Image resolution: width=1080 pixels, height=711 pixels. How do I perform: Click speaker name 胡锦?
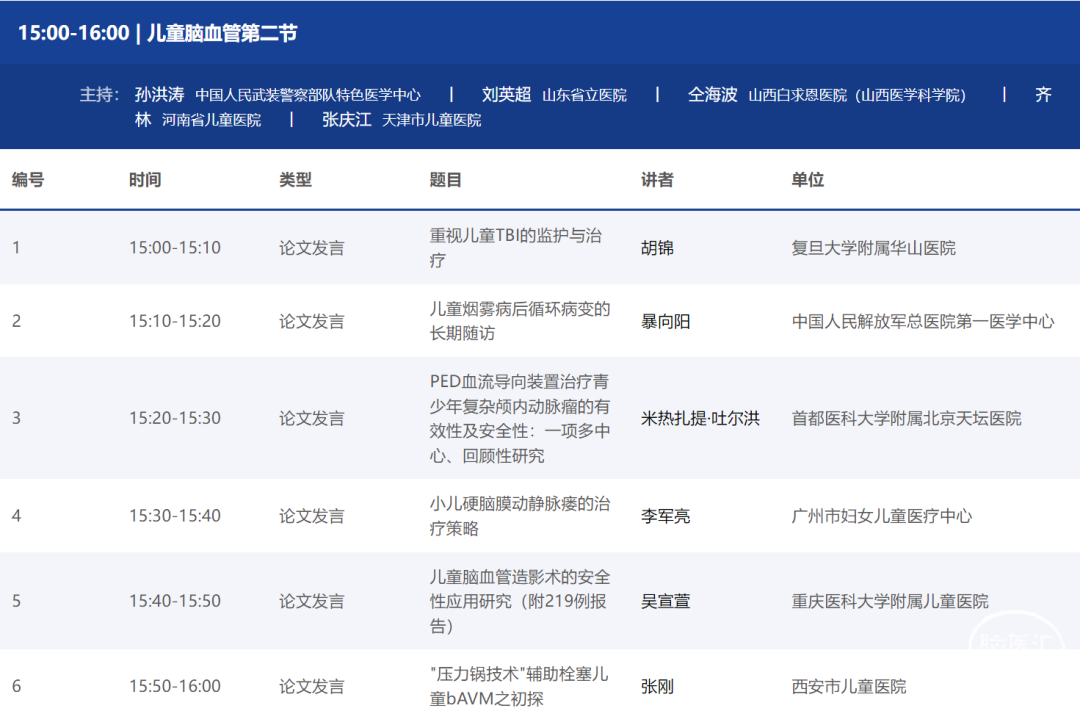pyautogui.click(x=657, y=248)
